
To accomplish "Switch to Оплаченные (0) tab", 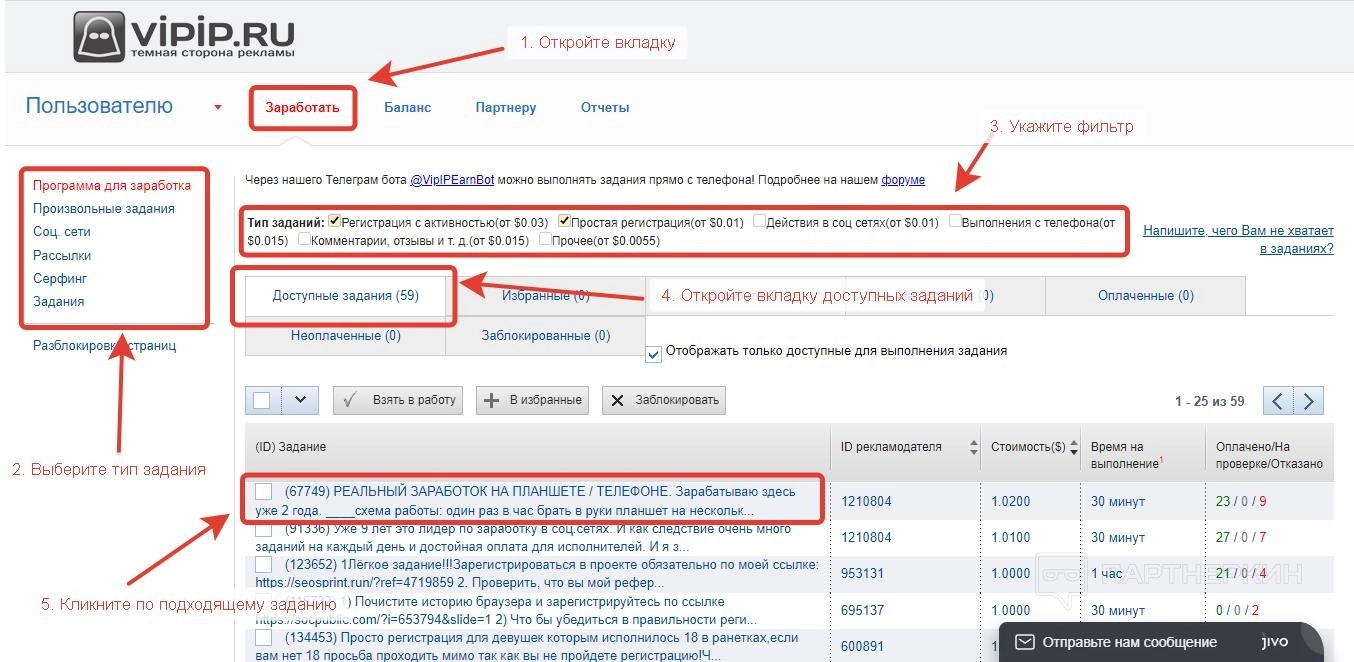I will click(x=1145, y=296).
